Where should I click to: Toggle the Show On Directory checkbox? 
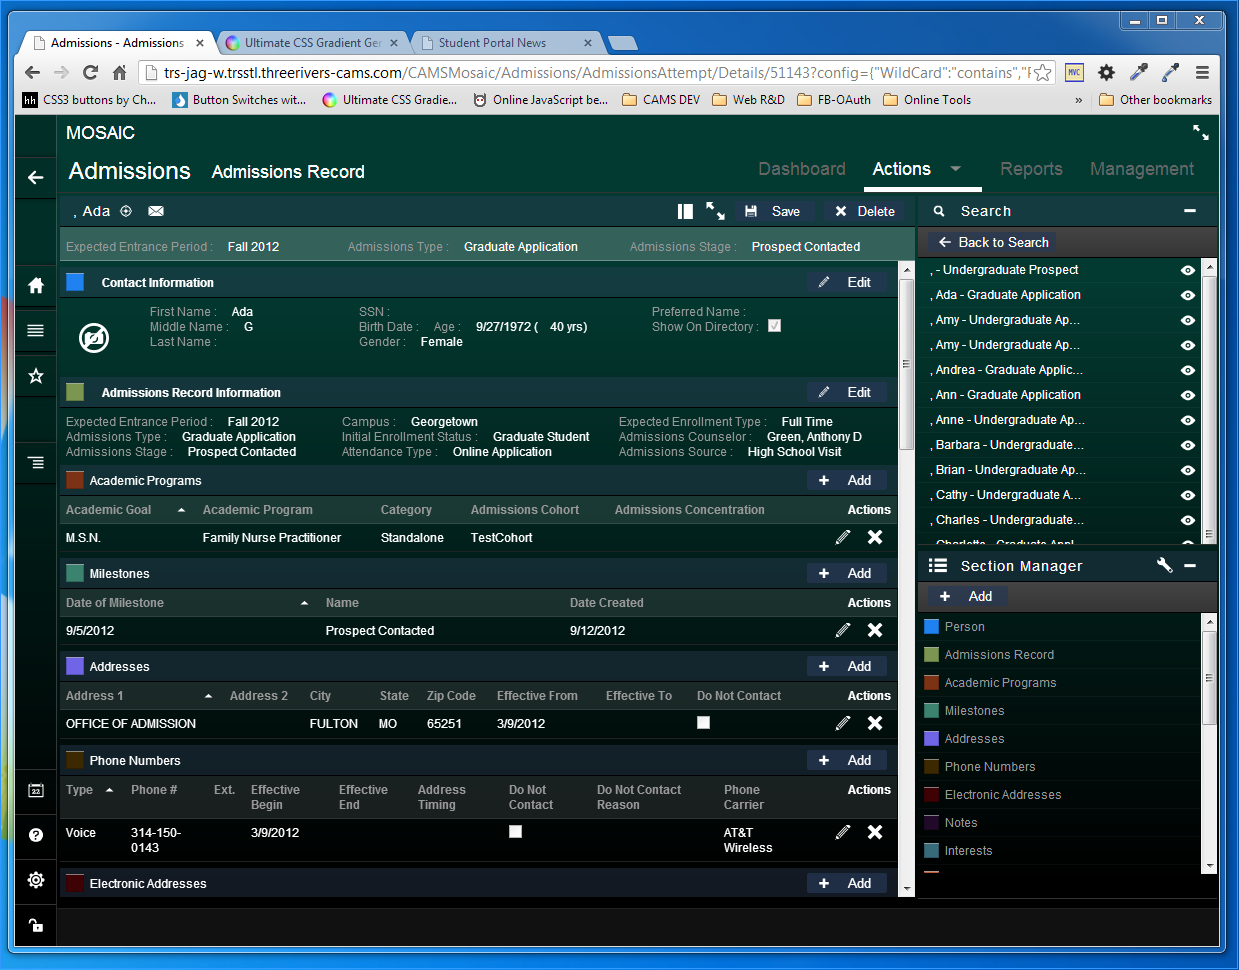(774, 326)
